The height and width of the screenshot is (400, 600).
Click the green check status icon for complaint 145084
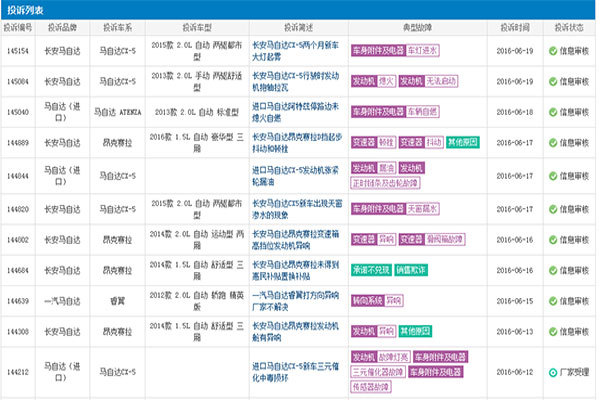pos(553,82)
